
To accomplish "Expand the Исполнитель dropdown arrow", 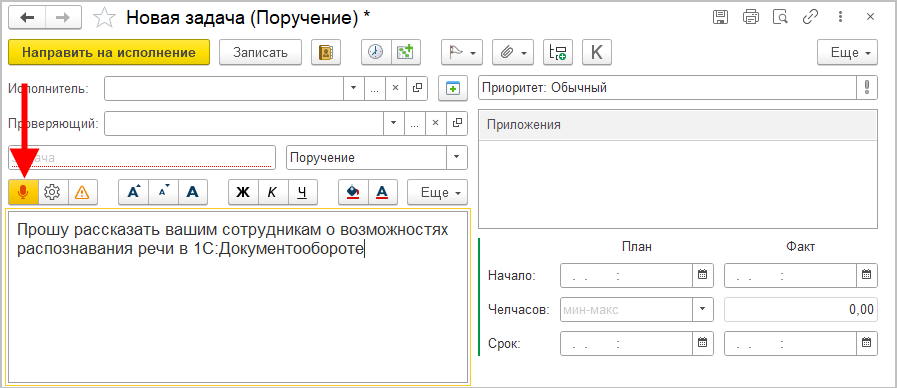I will (353, 89).
